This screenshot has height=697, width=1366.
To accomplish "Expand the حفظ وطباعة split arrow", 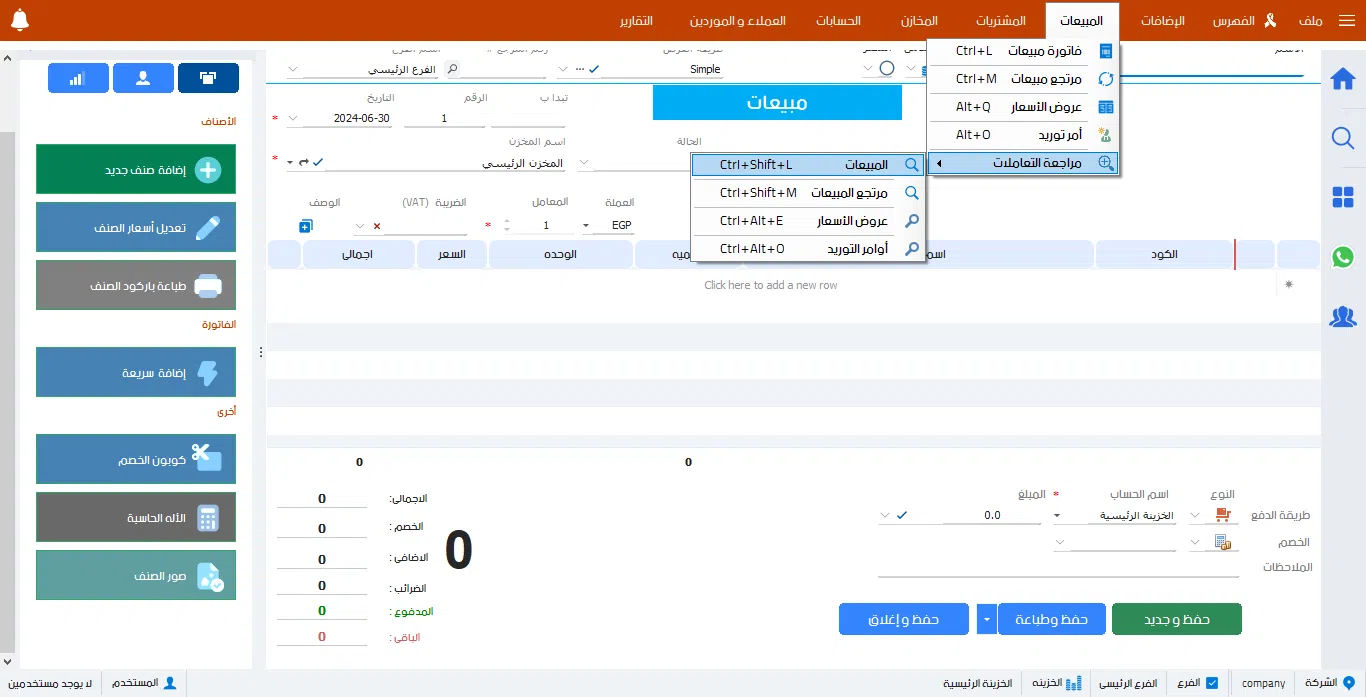I will [x=986, y=620].
